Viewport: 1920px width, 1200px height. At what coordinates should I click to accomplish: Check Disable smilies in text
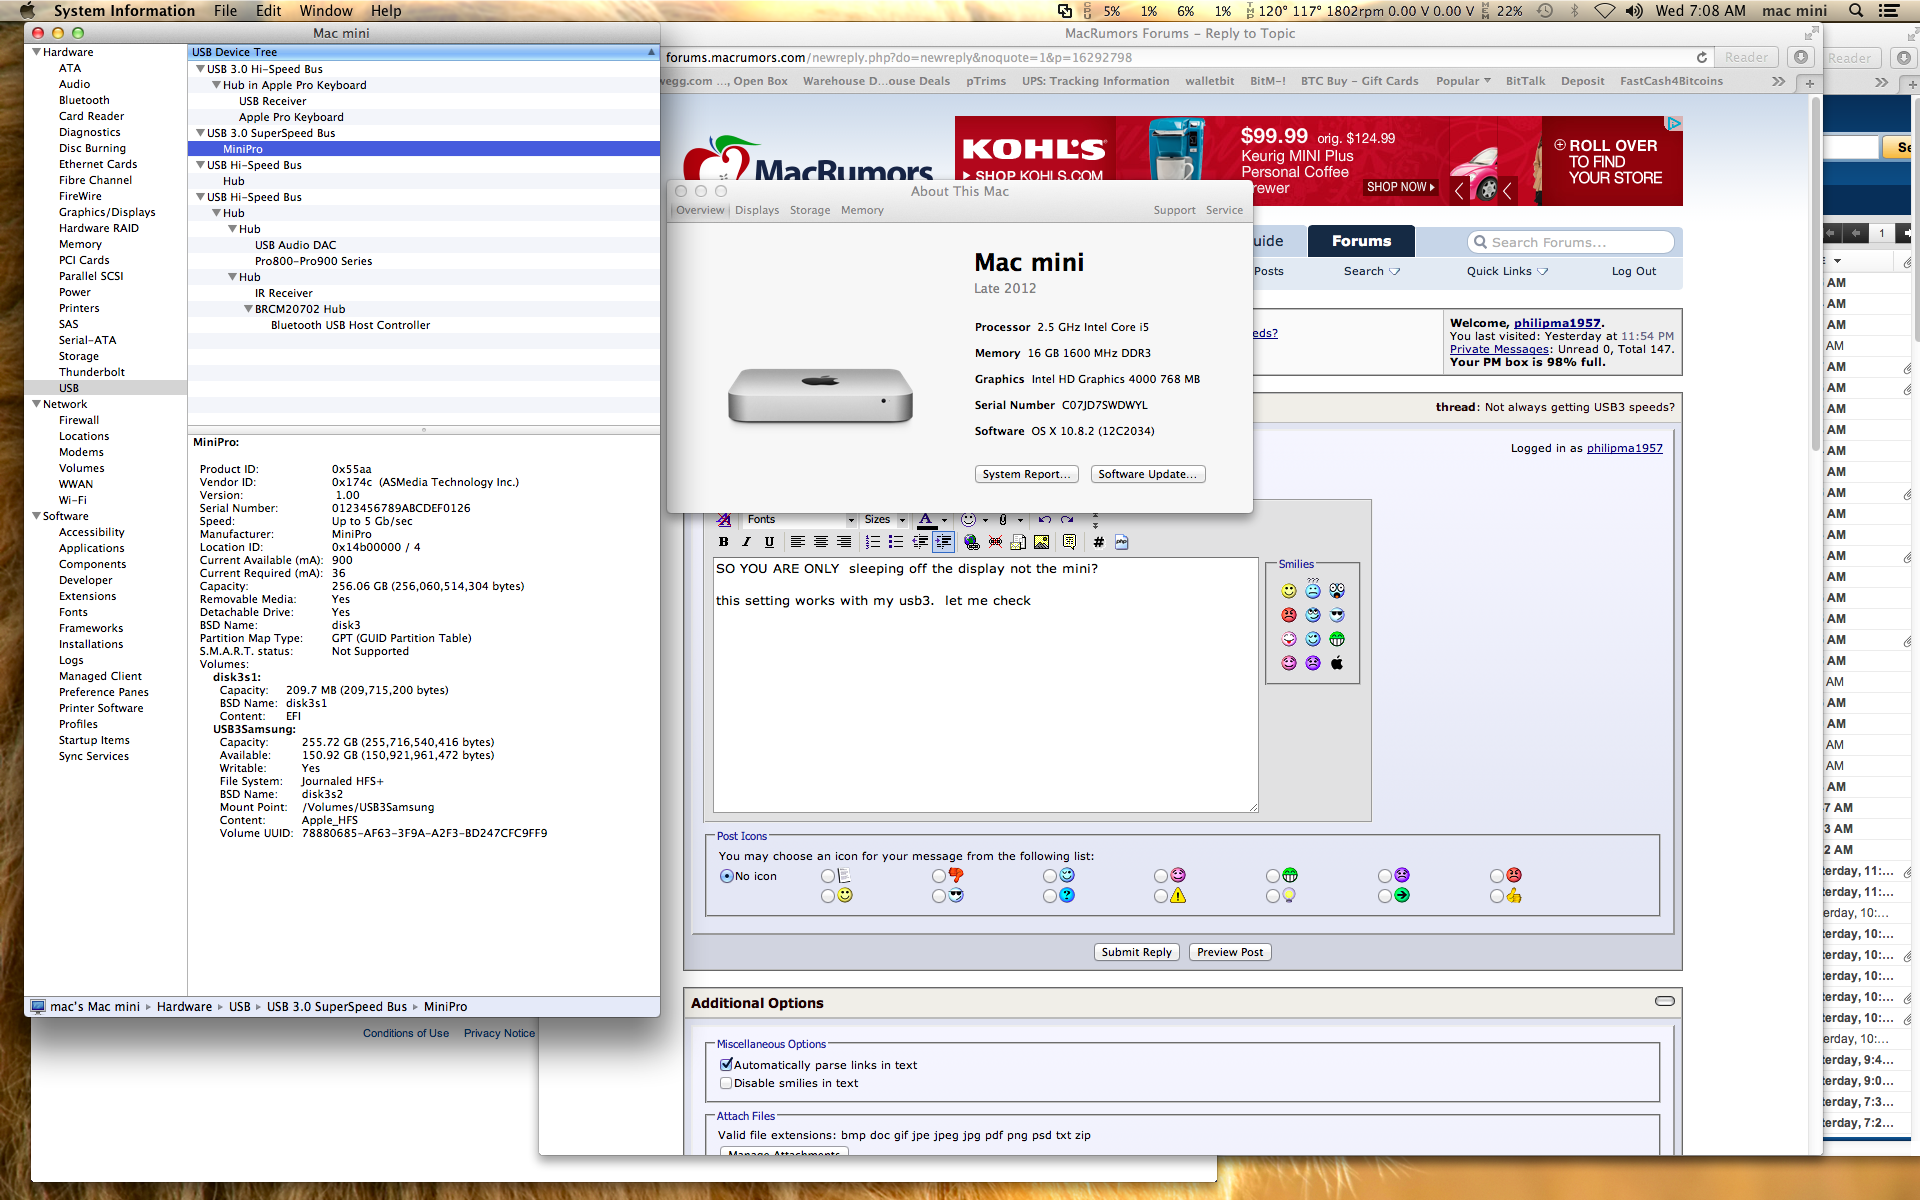click(726, 1083)
